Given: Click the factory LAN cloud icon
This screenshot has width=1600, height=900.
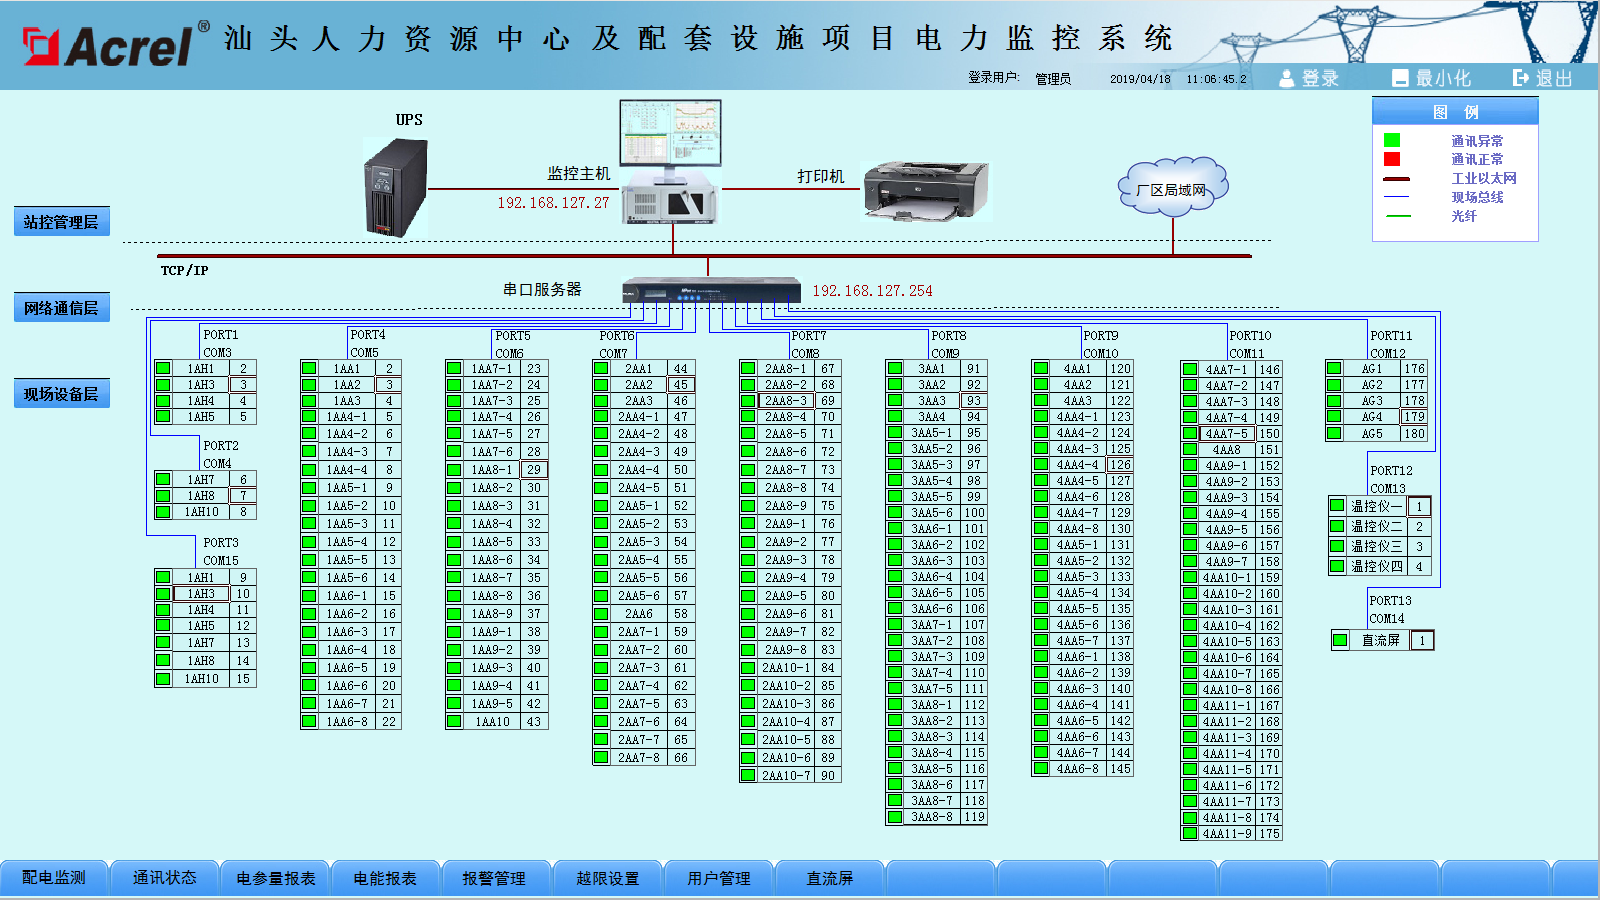Looking at the screenshot, I should point(1171,187).
